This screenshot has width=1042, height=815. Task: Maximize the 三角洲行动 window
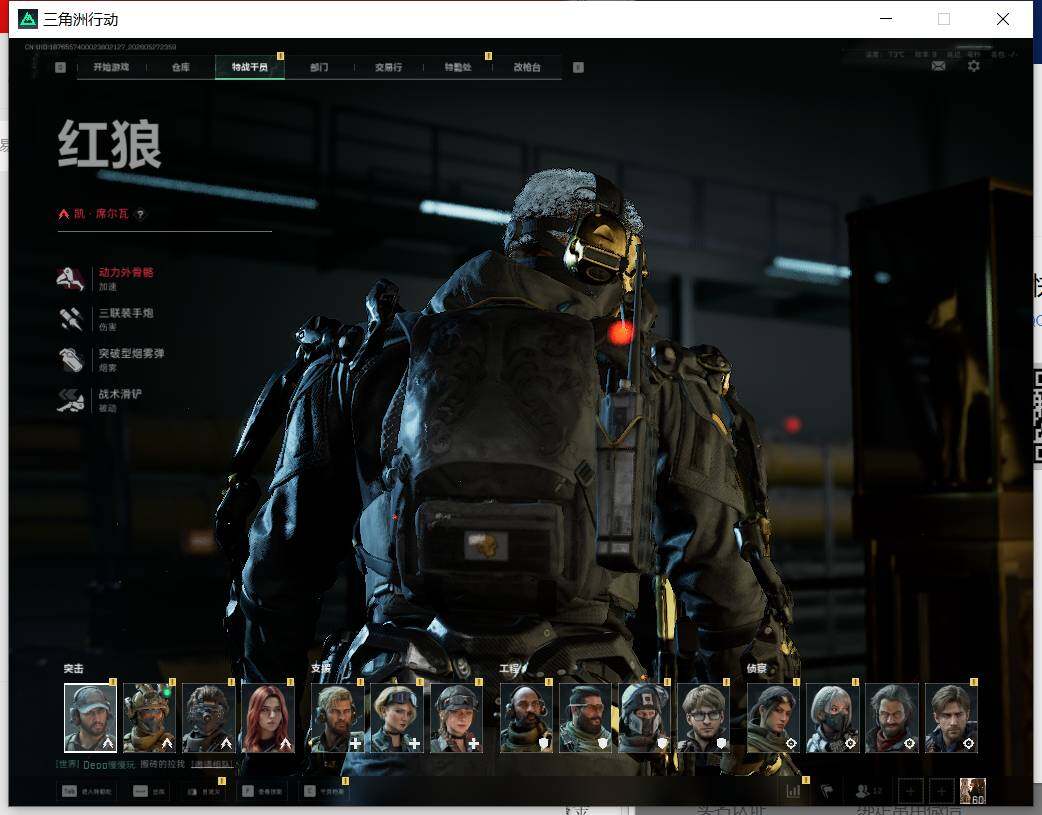coord(944,19)
